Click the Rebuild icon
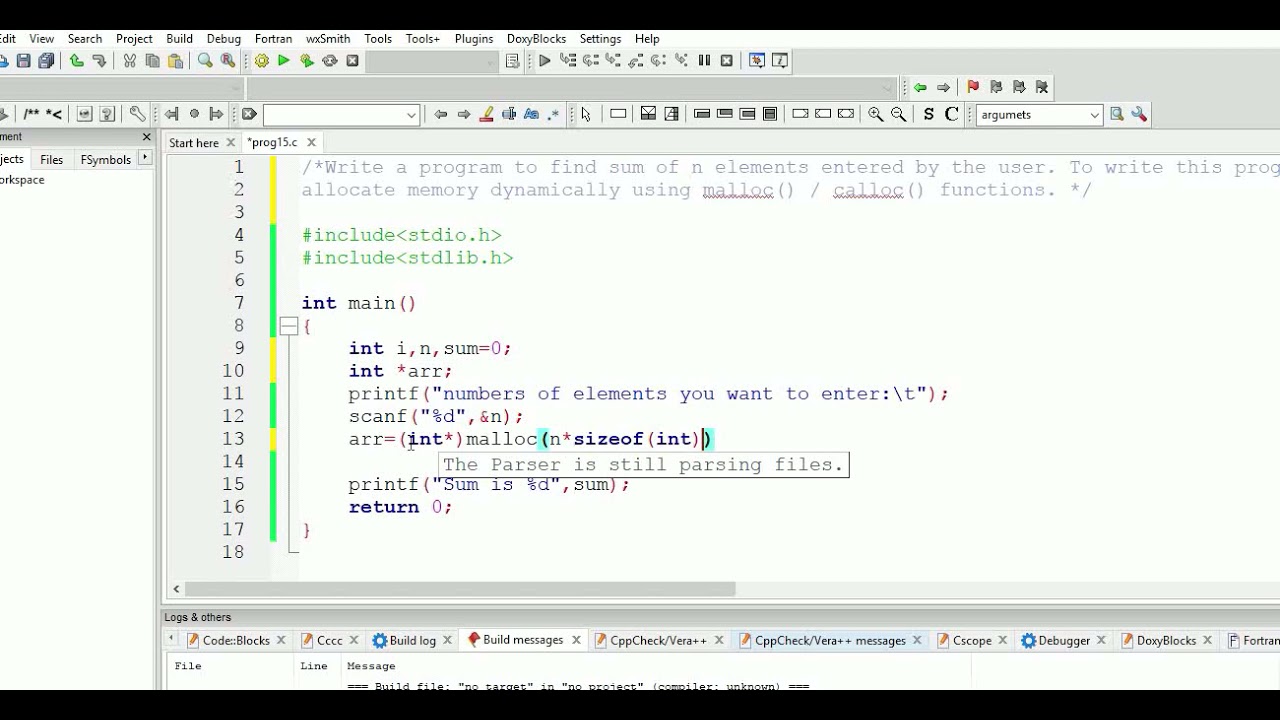Viewport: 1280px width, 720px height. (330, 61)
